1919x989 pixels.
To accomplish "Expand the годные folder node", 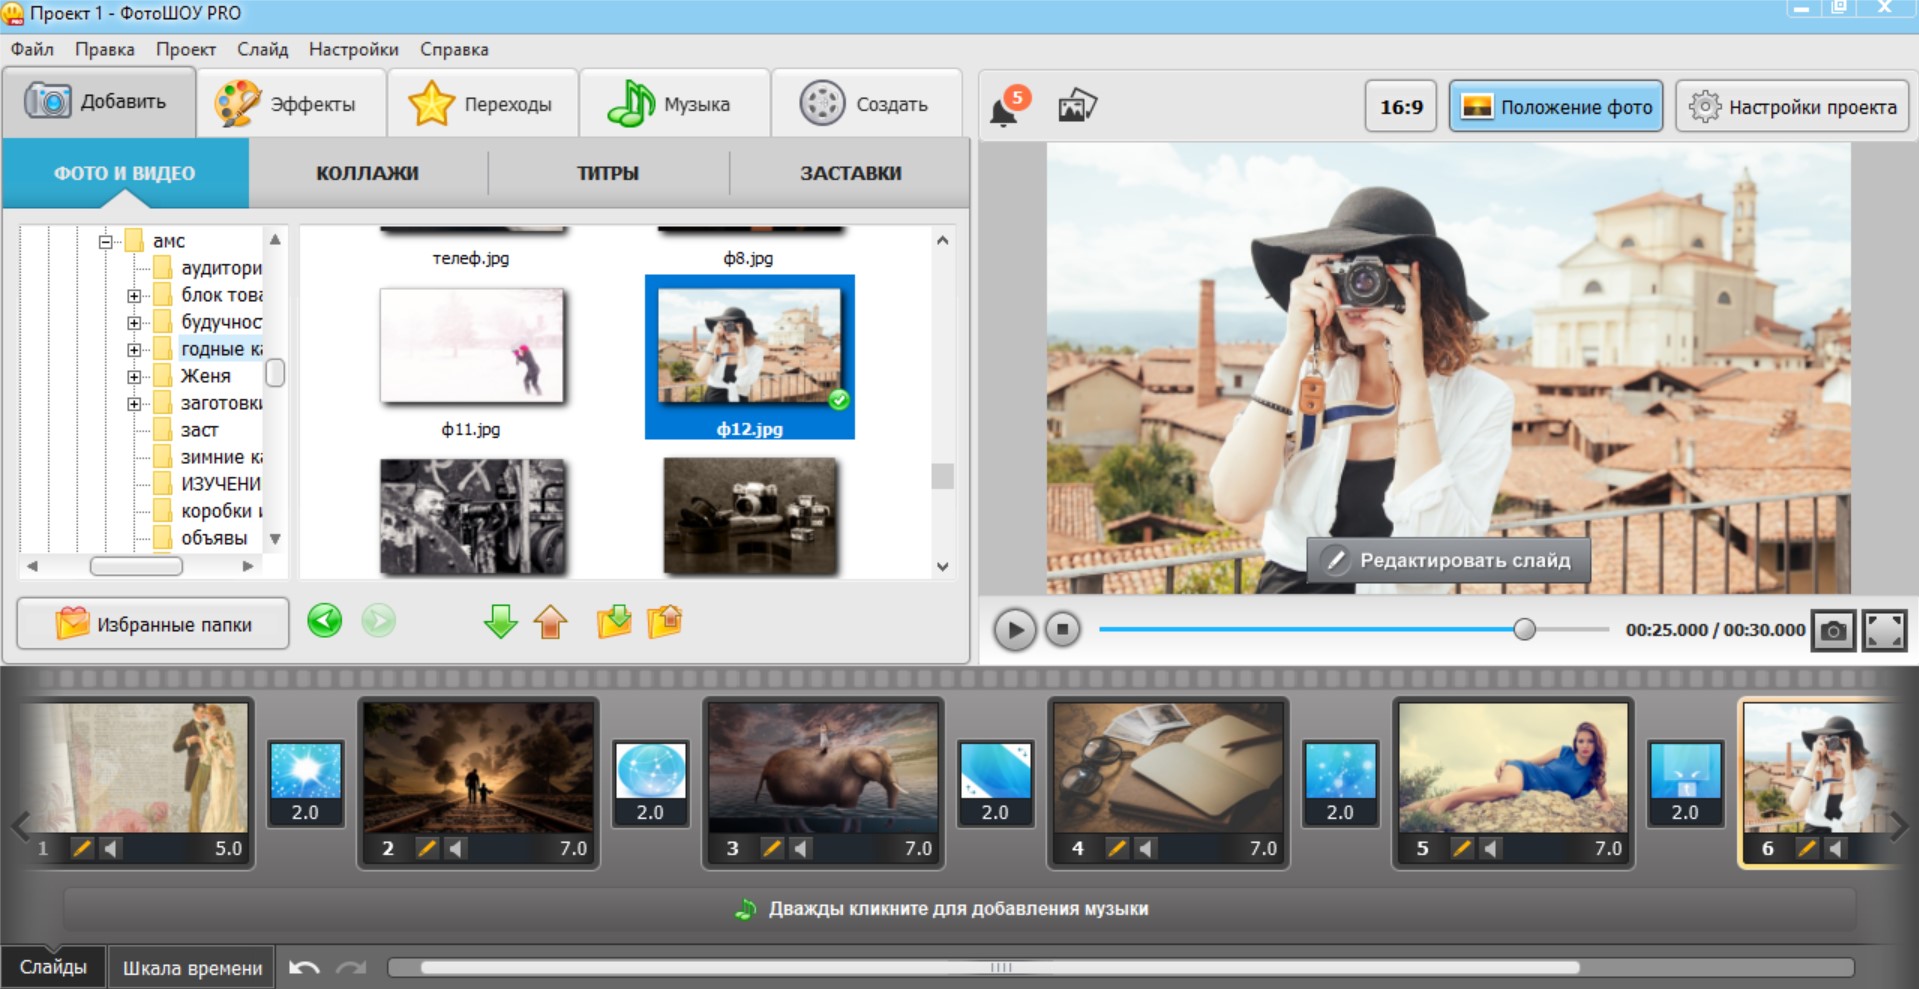I will tap(134, 349).
